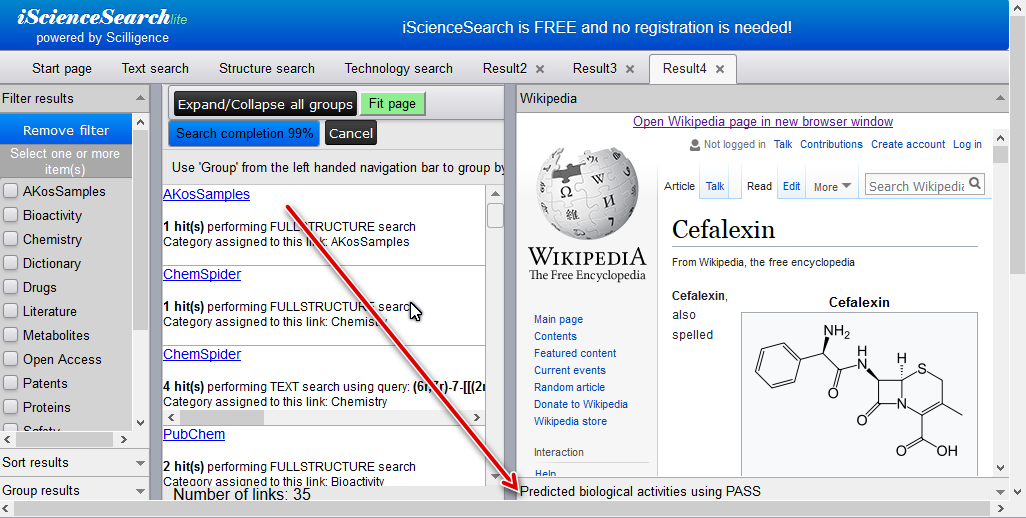Open the Current events link
Screen dimensions: 1026x518
pyautogui.click(x=569, y=370)
